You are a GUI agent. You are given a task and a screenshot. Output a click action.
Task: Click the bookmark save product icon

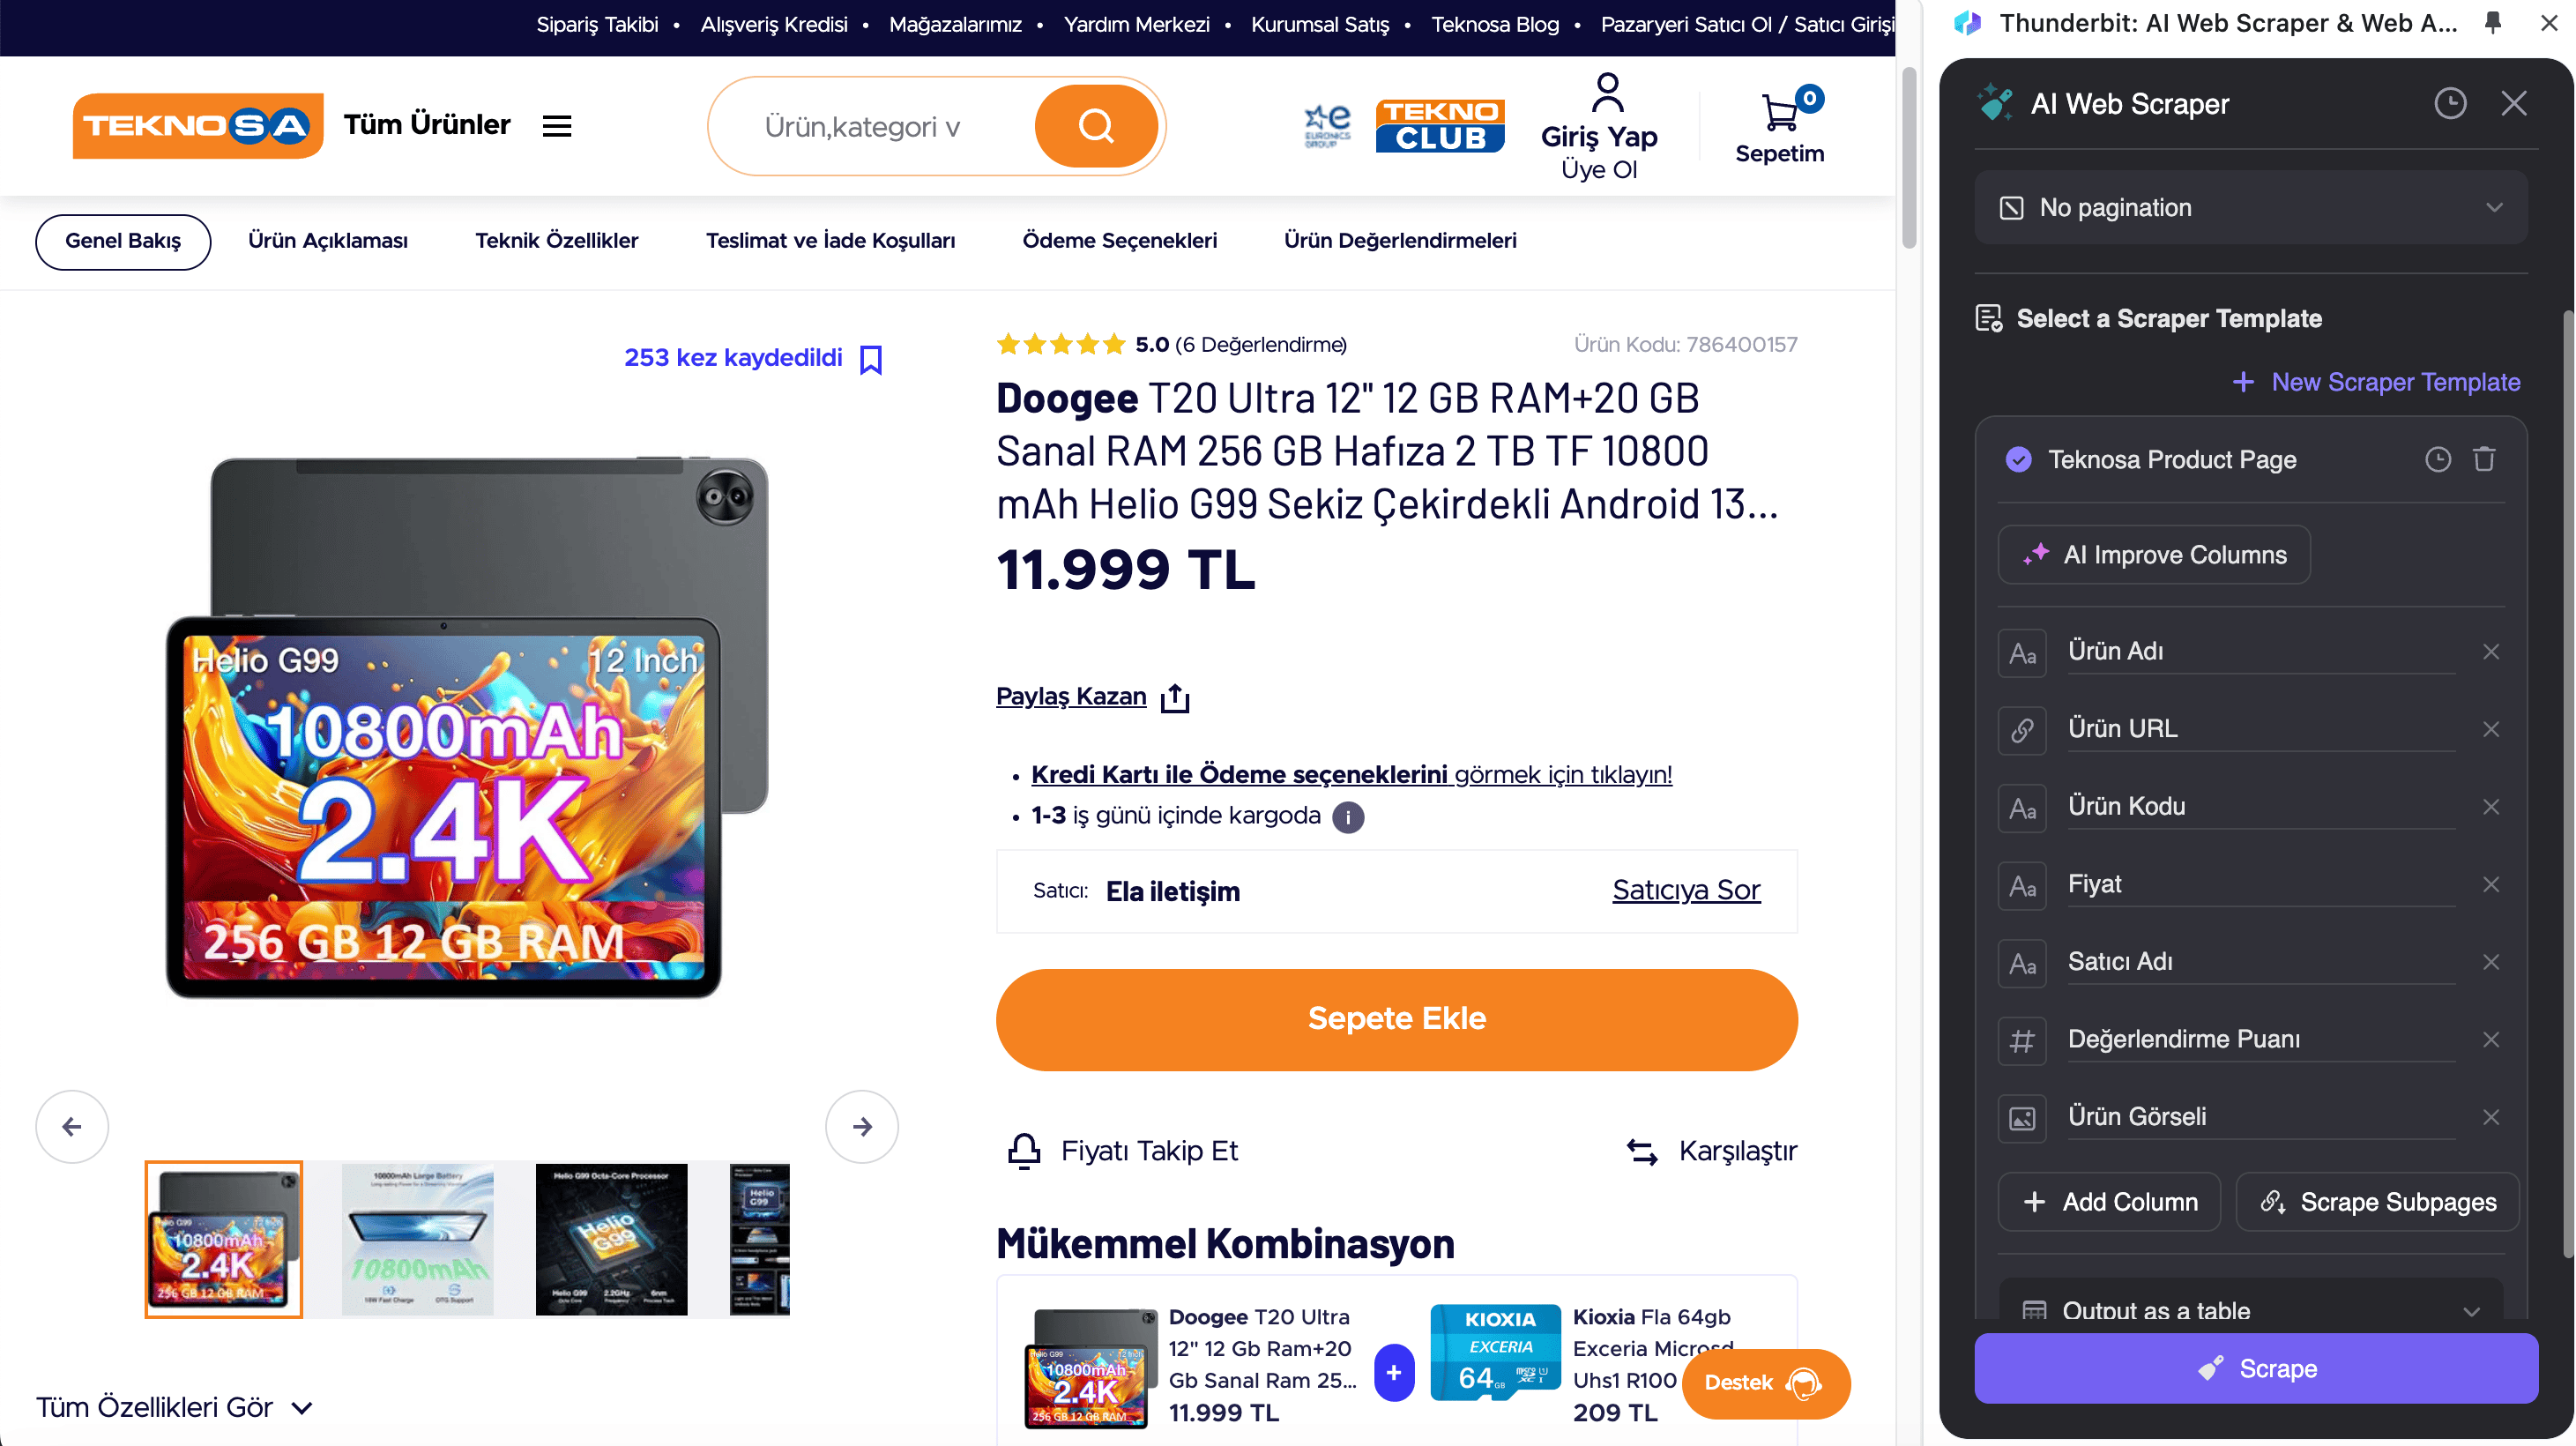click(871, 359)
